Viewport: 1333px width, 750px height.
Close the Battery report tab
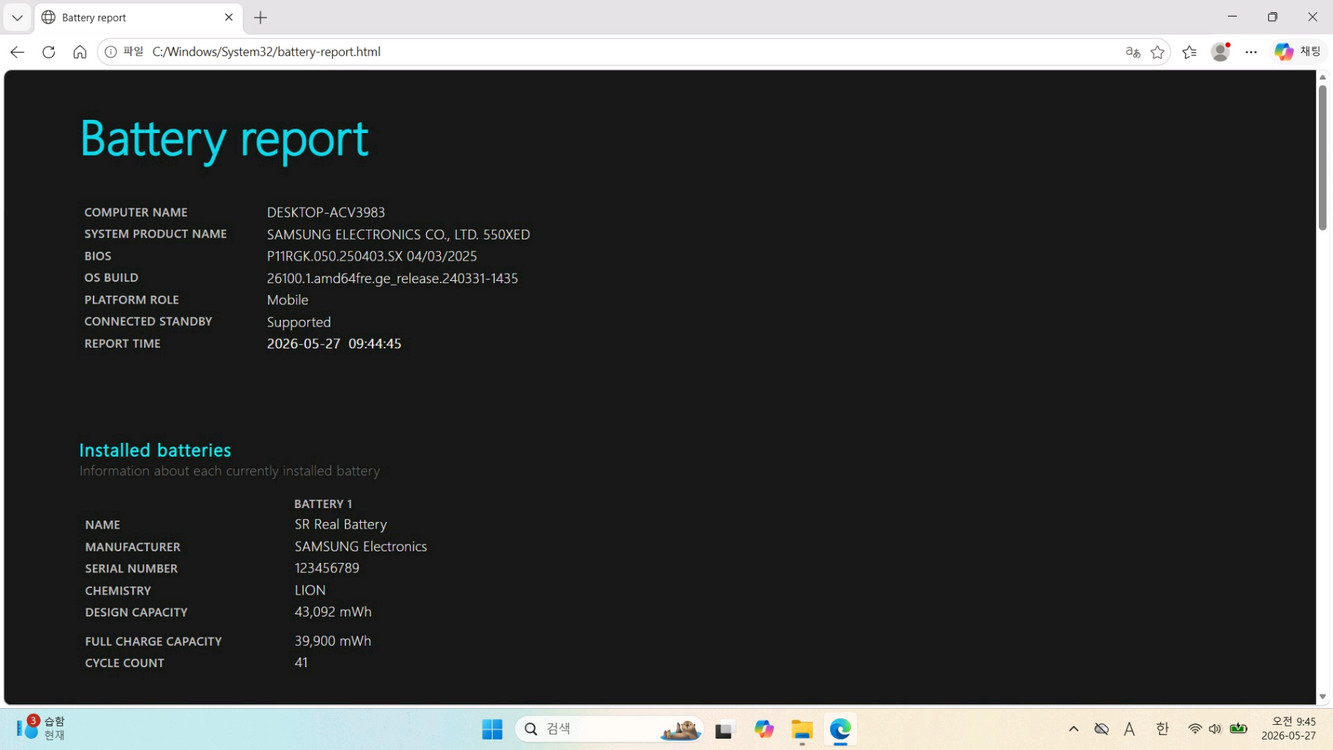coord(229,17)
